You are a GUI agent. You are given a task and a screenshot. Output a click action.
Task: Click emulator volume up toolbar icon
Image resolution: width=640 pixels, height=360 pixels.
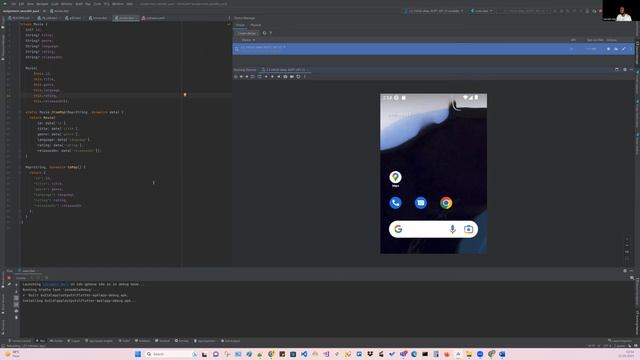[x=241, y=76]
